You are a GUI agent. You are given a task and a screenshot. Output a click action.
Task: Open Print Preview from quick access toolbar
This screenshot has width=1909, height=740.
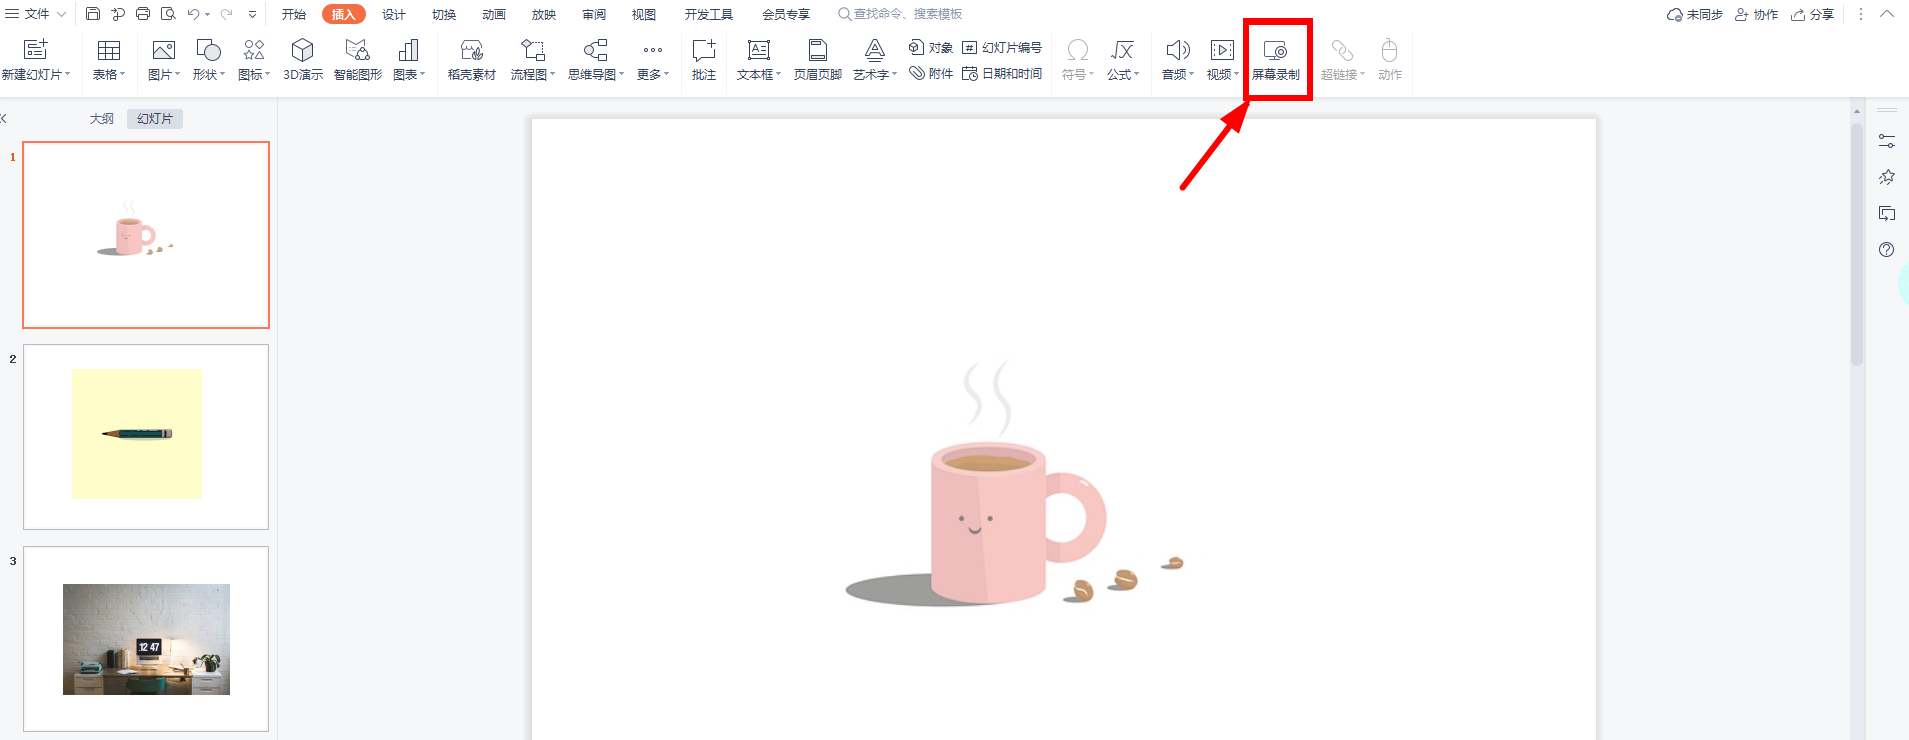point(168,14)
